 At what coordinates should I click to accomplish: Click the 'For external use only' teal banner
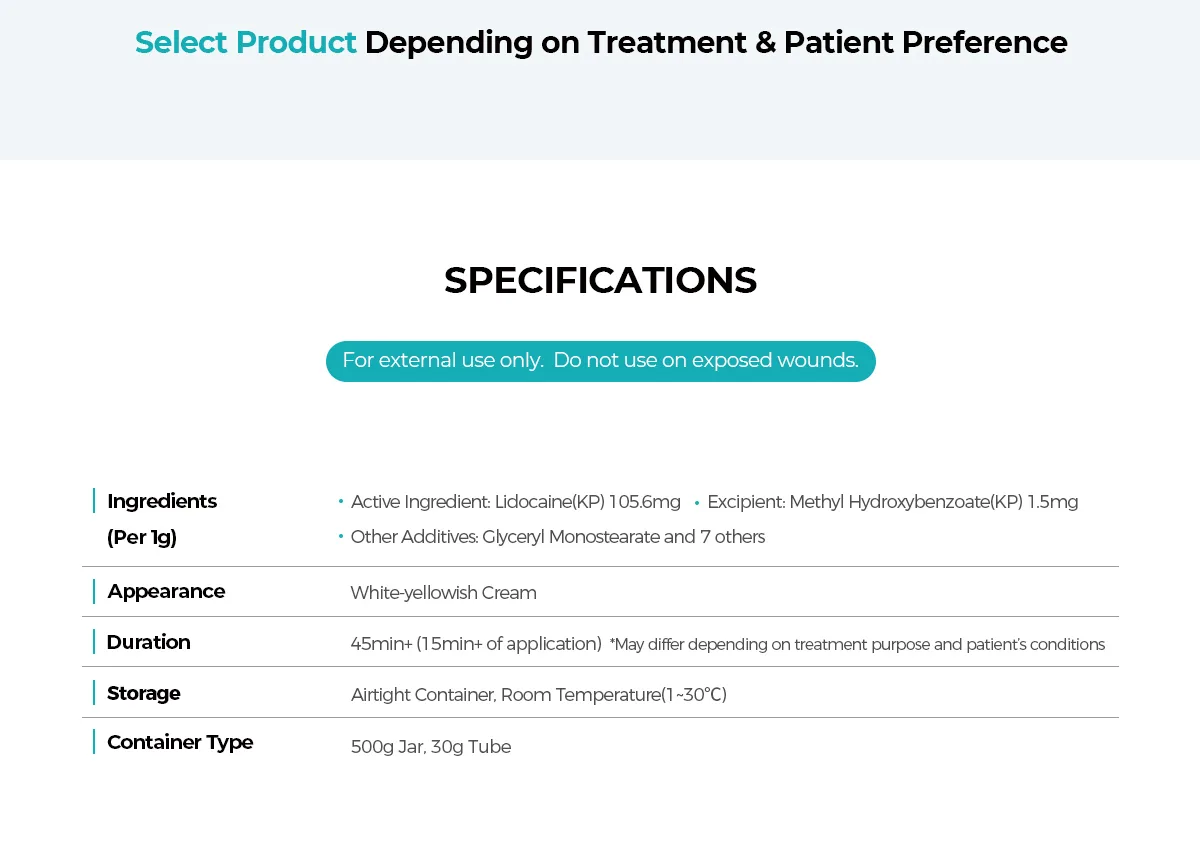[x=600, y=361]
